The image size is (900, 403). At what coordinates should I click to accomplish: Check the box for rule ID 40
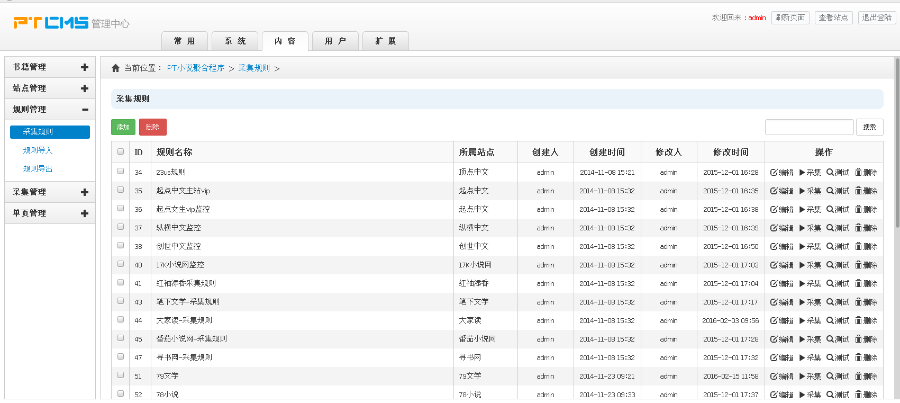(x=121, y=264)
